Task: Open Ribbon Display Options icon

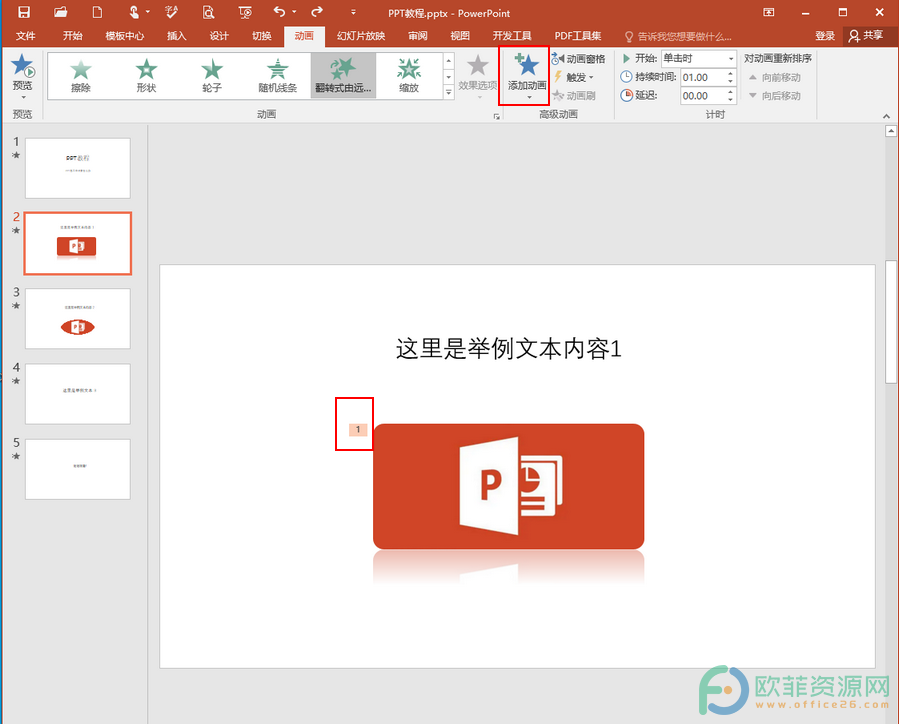Action: click(768, 12)
